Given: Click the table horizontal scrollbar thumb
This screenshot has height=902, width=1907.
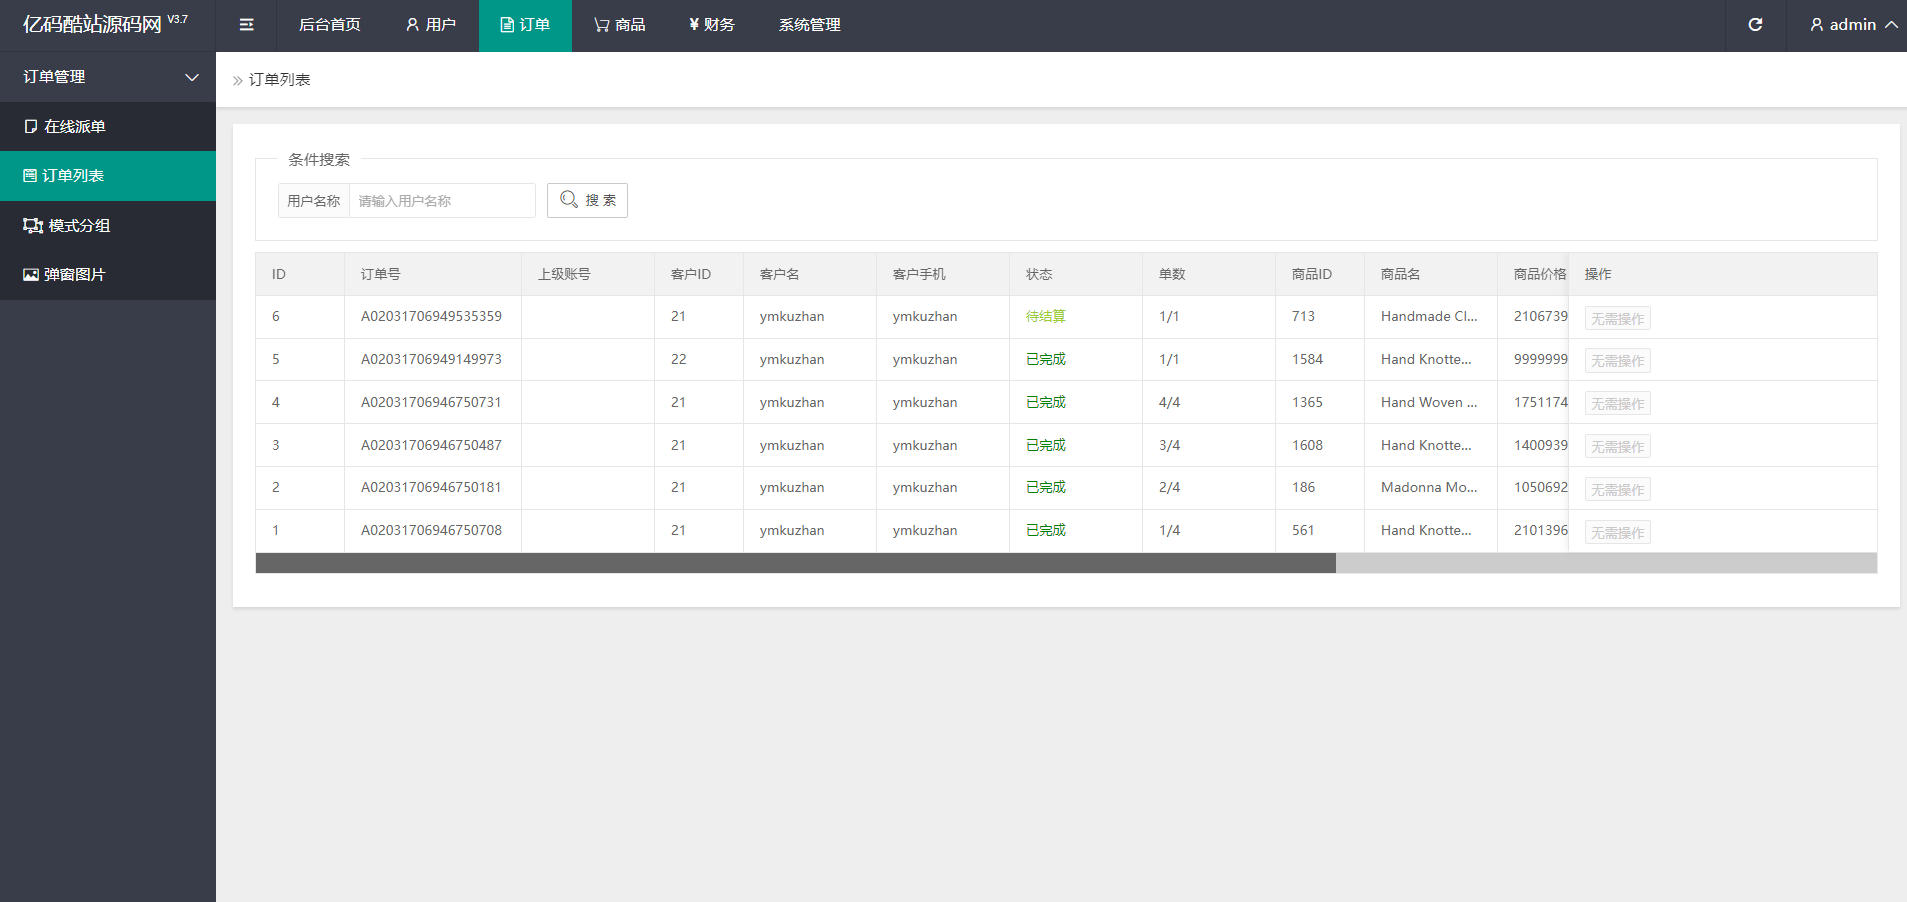Looking at the screenshot, I should tap(796, 563).
